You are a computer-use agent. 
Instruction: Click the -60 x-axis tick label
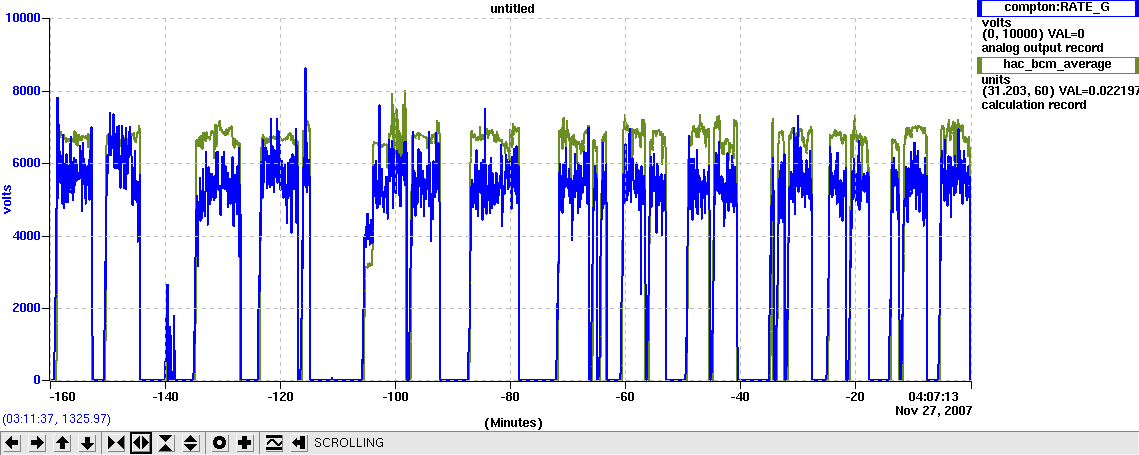click(x=625, y=397)
